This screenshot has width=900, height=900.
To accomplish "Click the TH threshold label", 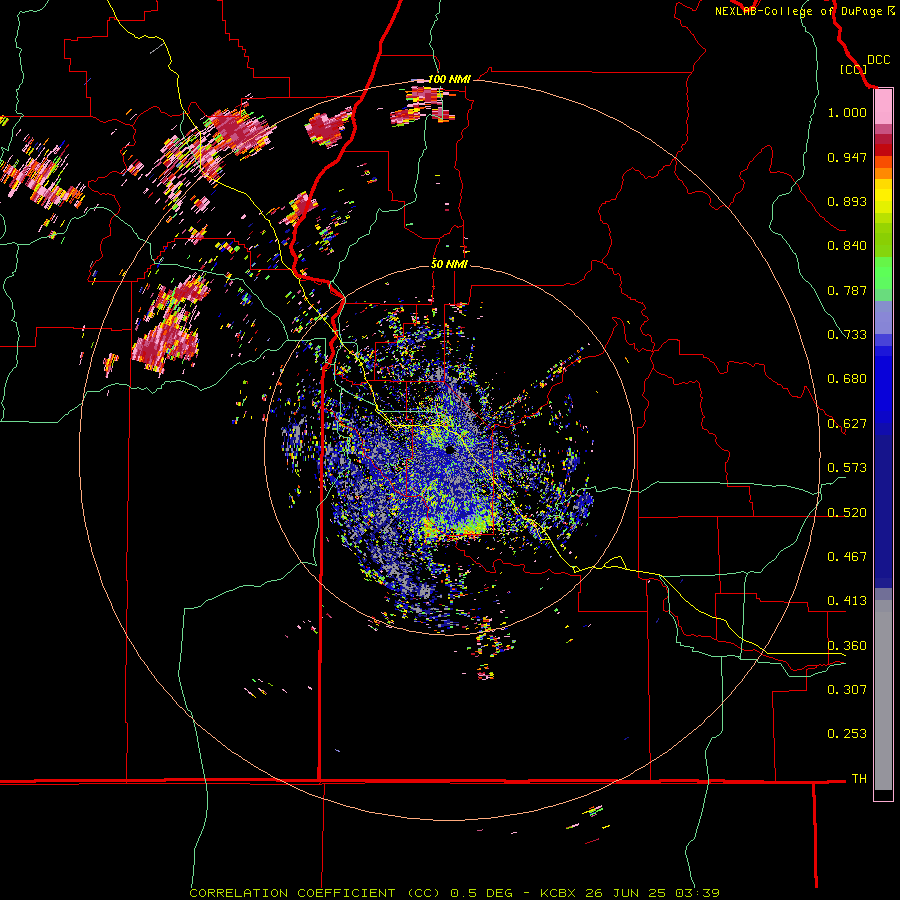I will (859, 779).
